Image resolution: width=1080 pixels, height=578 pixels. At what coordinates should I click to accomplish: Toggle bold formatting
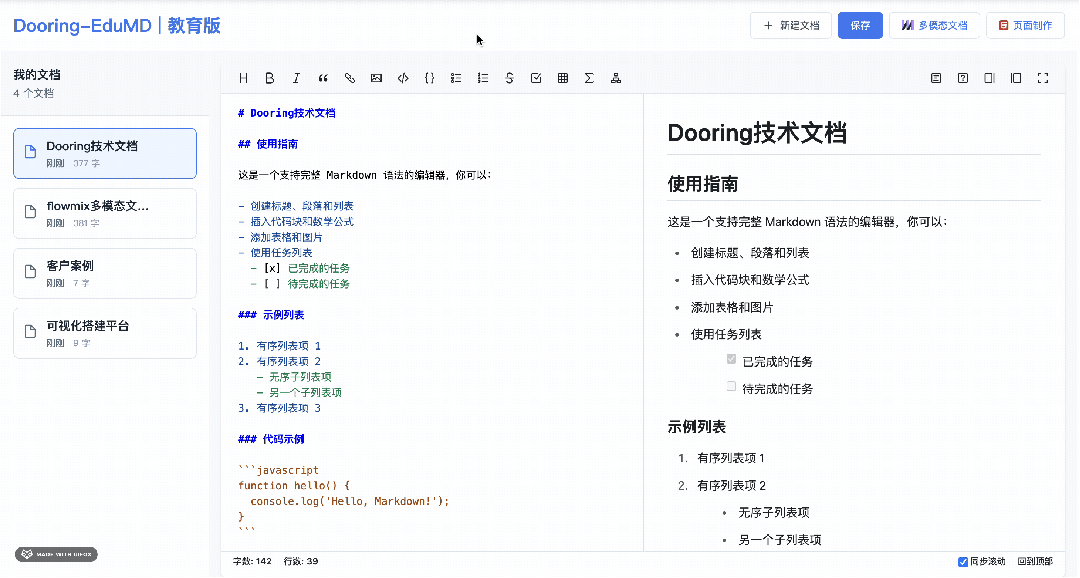(x=270, y=79)
